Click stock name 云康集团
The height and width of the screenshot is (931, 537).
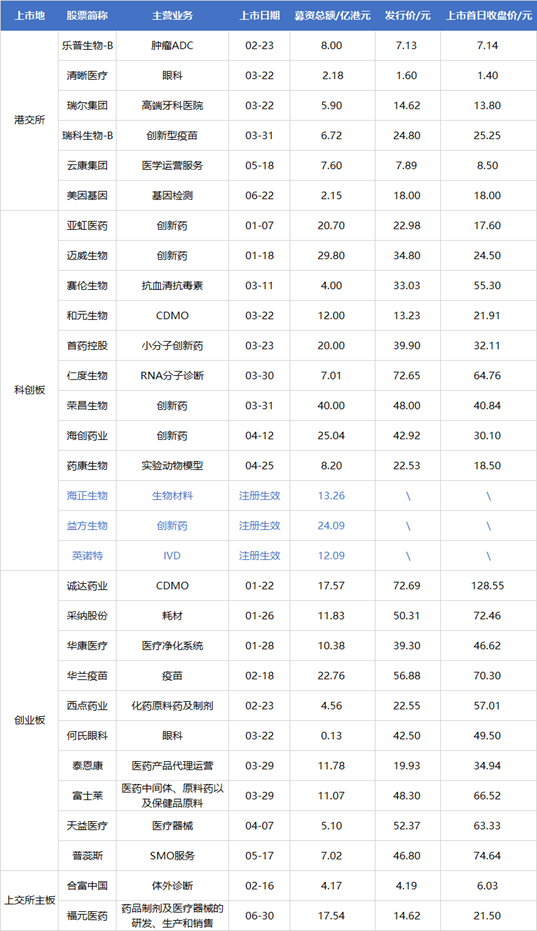click(x=87, y=166)
